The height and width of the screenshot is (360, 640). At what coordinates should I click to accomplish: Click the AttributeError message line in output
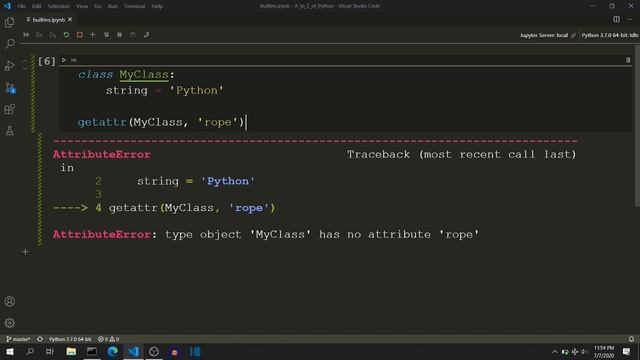pos(266,234)
